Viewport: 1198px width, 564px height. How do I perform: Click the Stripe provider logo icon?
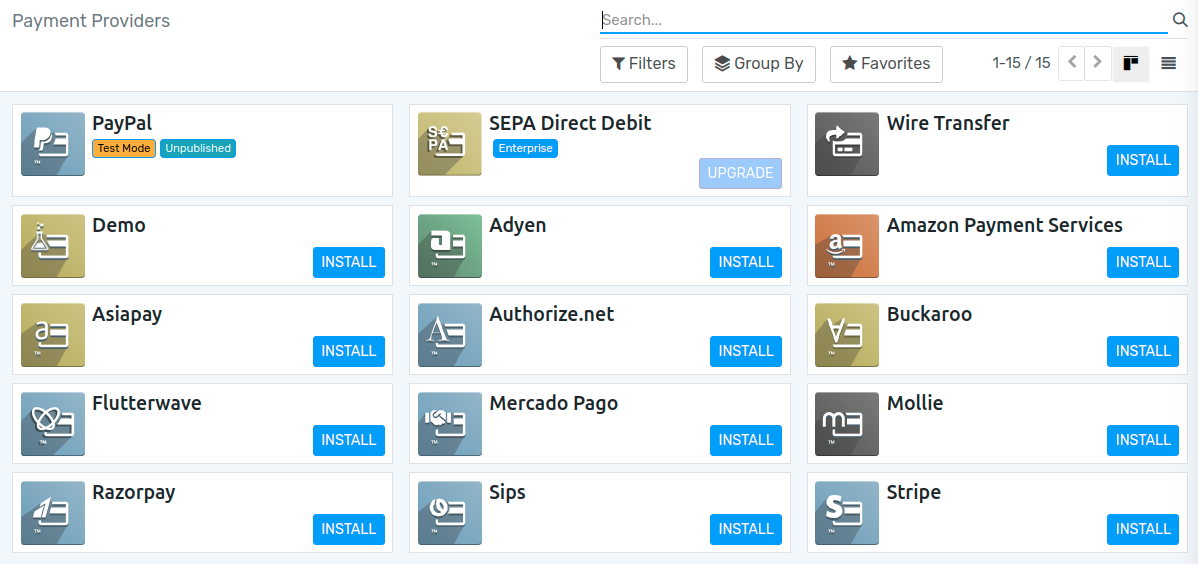[x=847, y=513]
